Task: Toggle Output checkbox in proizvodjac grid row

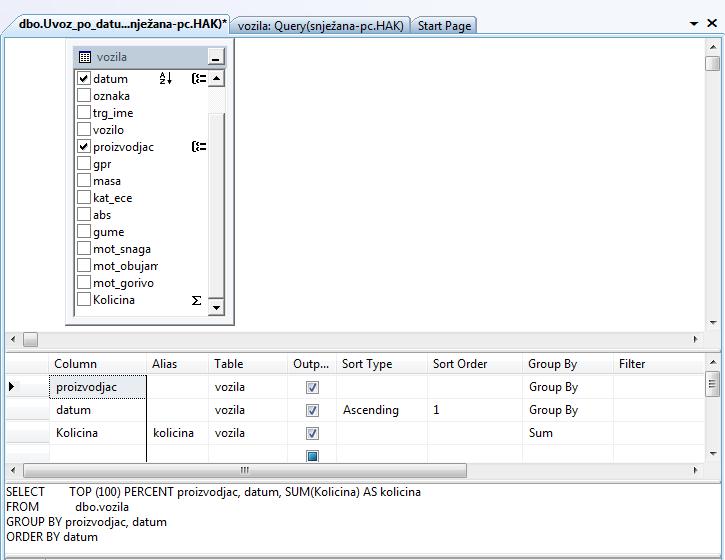Action: [312, 387]
